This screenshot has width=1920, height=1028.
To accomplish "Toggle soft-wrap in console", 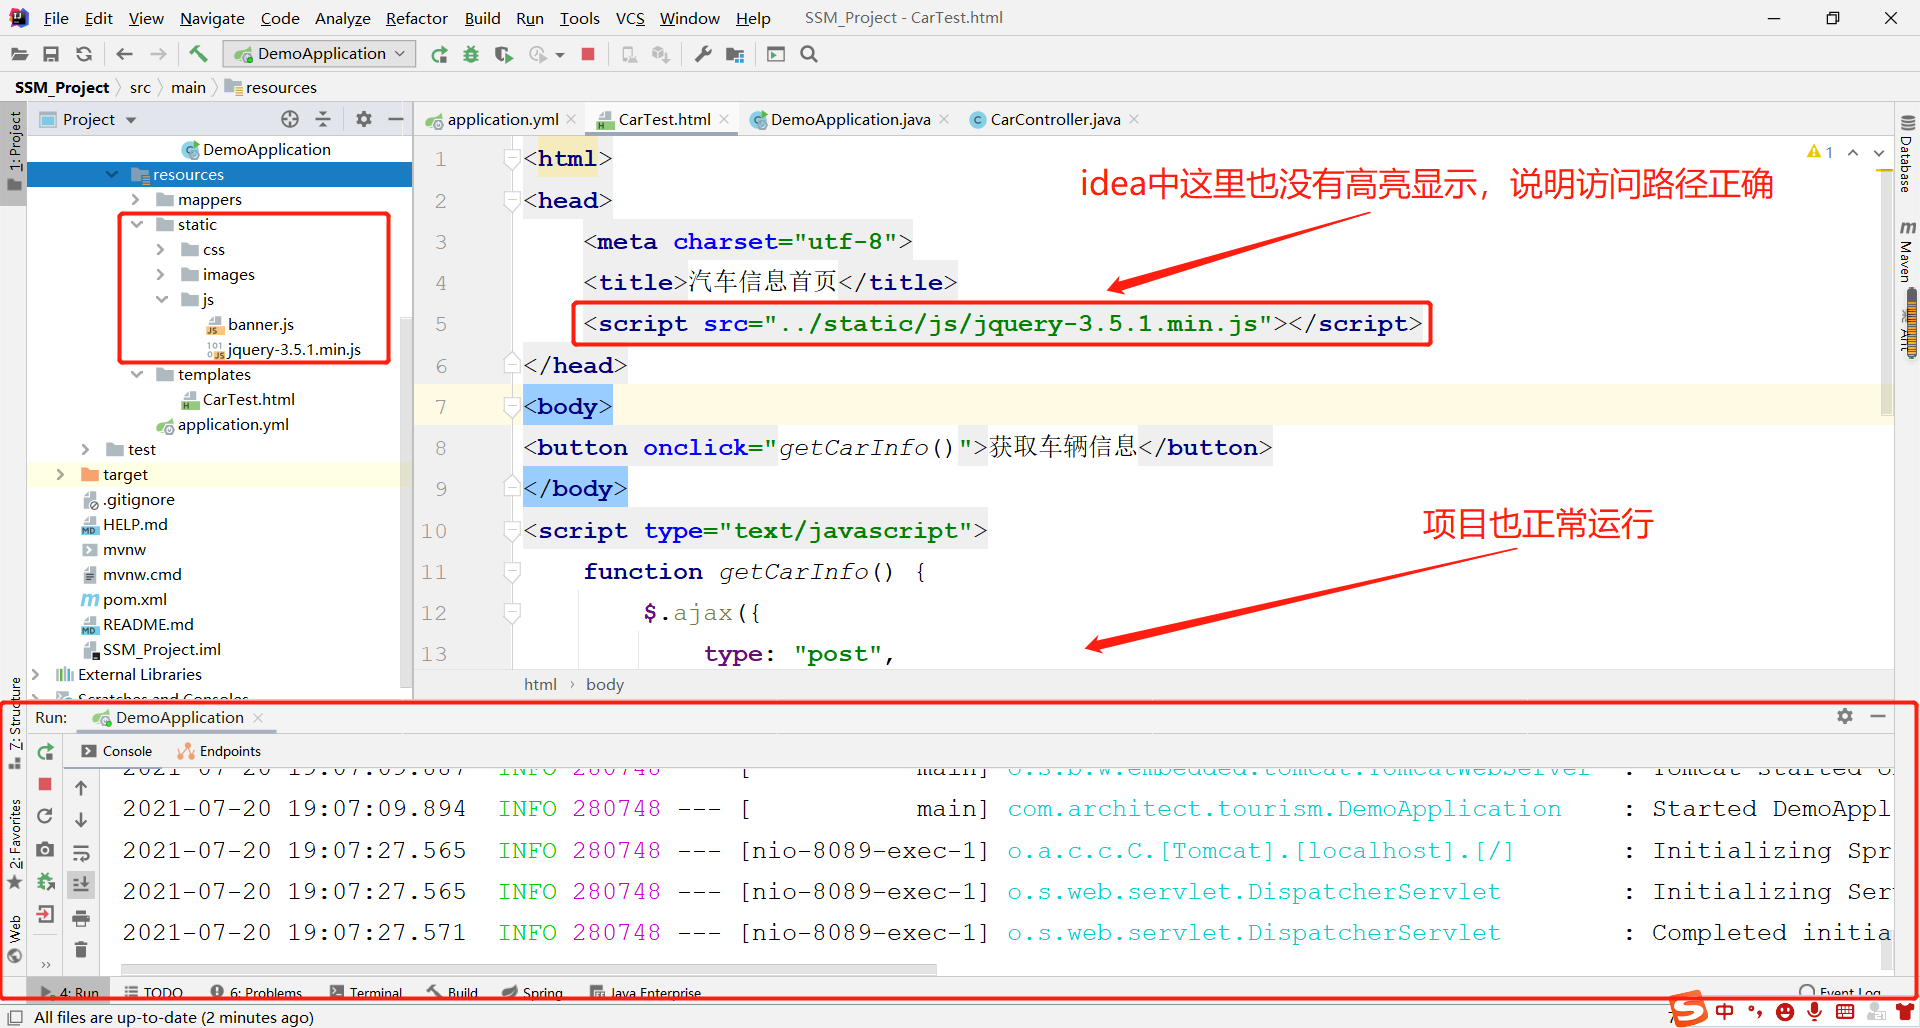I will 81,852.
